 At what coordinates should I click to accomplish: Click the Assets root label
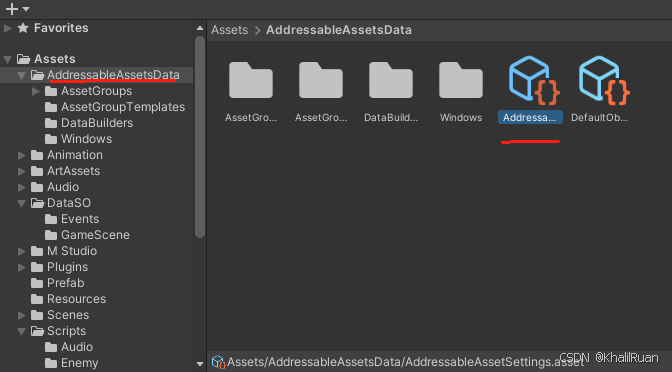click(54, 59)
